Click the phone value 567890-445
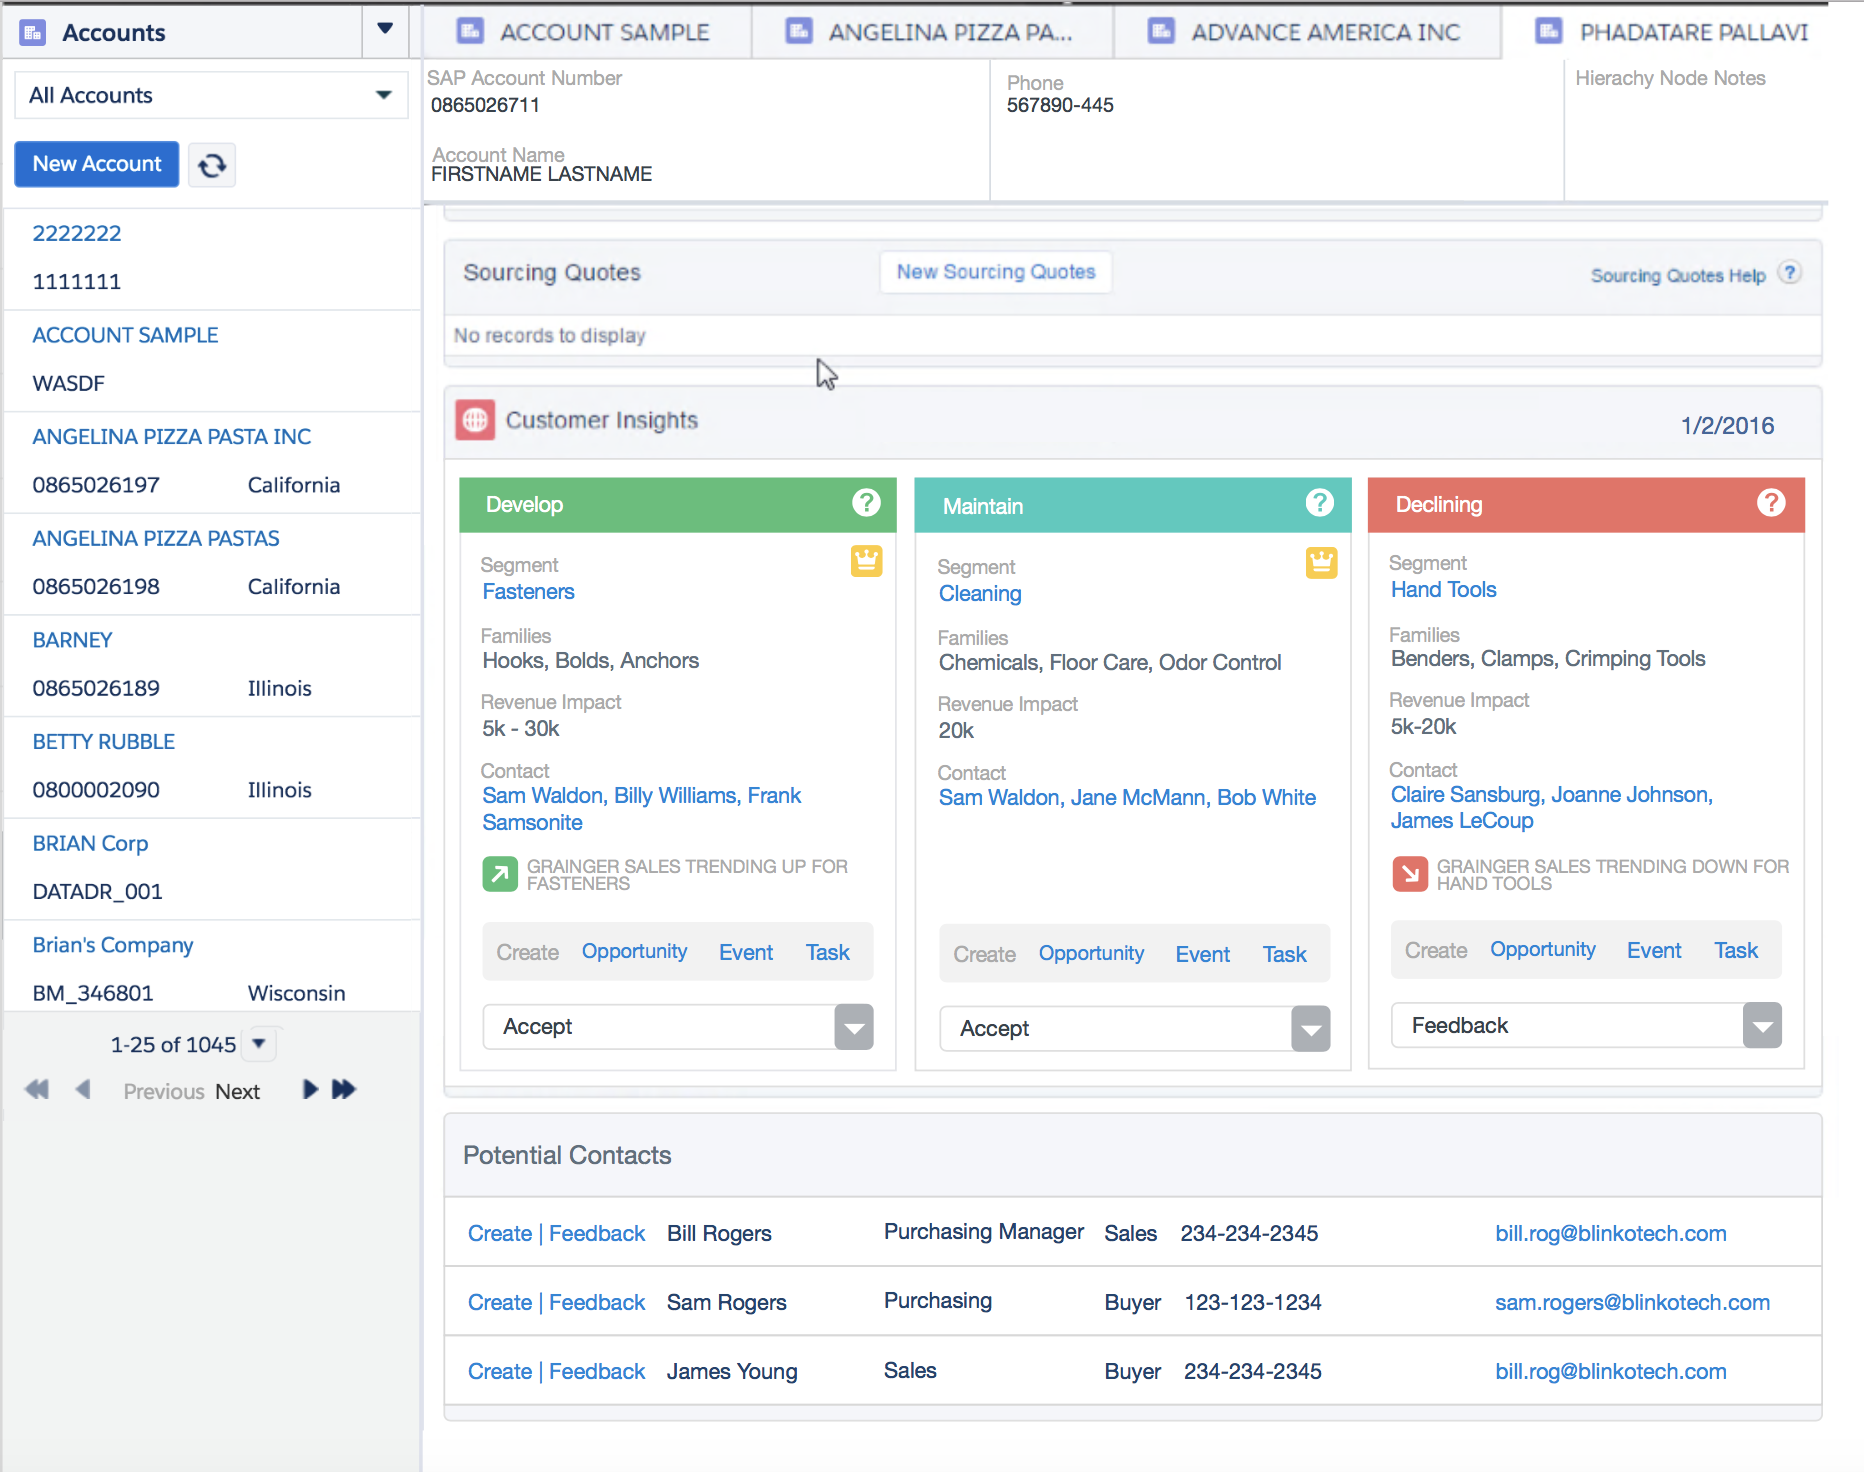Image resolution: width=1864 pixels, height=1472 pixels. click(1060, 105)
